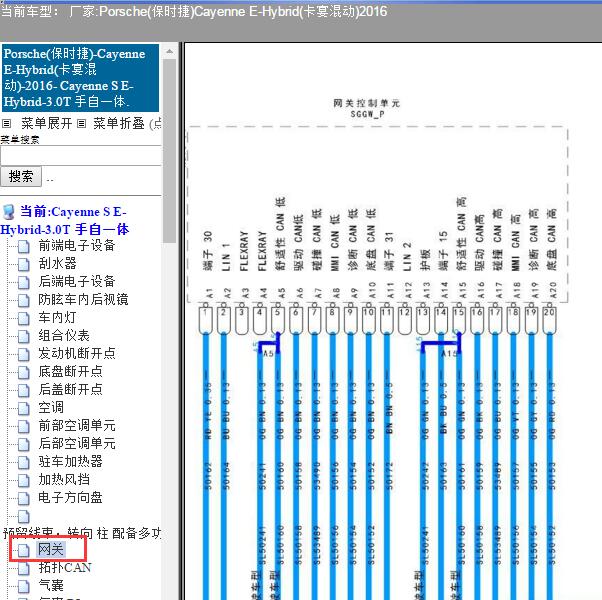Click page icon next to 车内灯
The height and width of the screenshot is (600, 602).
point(23,318)
